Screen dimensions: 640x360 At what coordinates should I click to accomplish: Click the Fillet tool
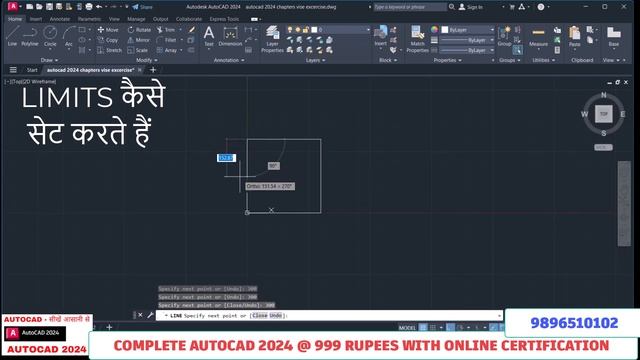pyautogui.click(x=167, y=40)
